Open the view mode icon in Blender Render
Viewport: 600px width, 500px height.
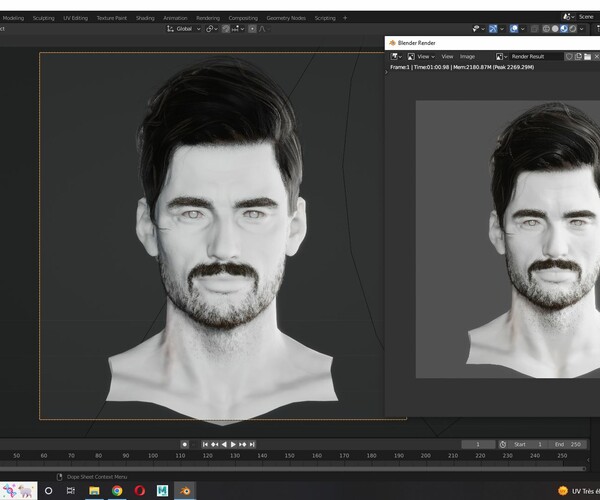point(411,57)
